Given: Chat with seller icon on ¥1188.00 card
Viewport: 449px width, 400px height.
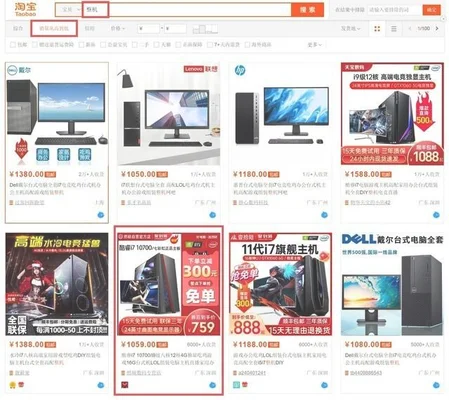Looking at the screenshot, I should [x=324, y=385].
